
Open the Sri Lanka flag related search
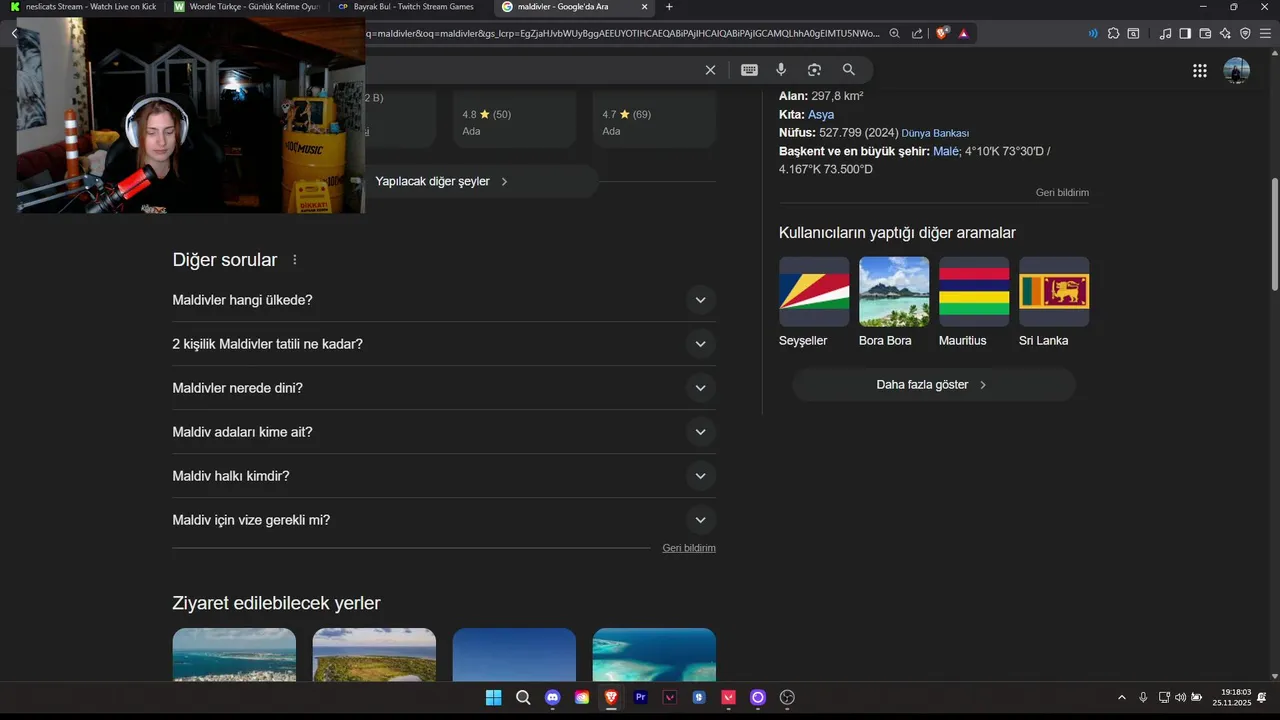(1054, 292)
